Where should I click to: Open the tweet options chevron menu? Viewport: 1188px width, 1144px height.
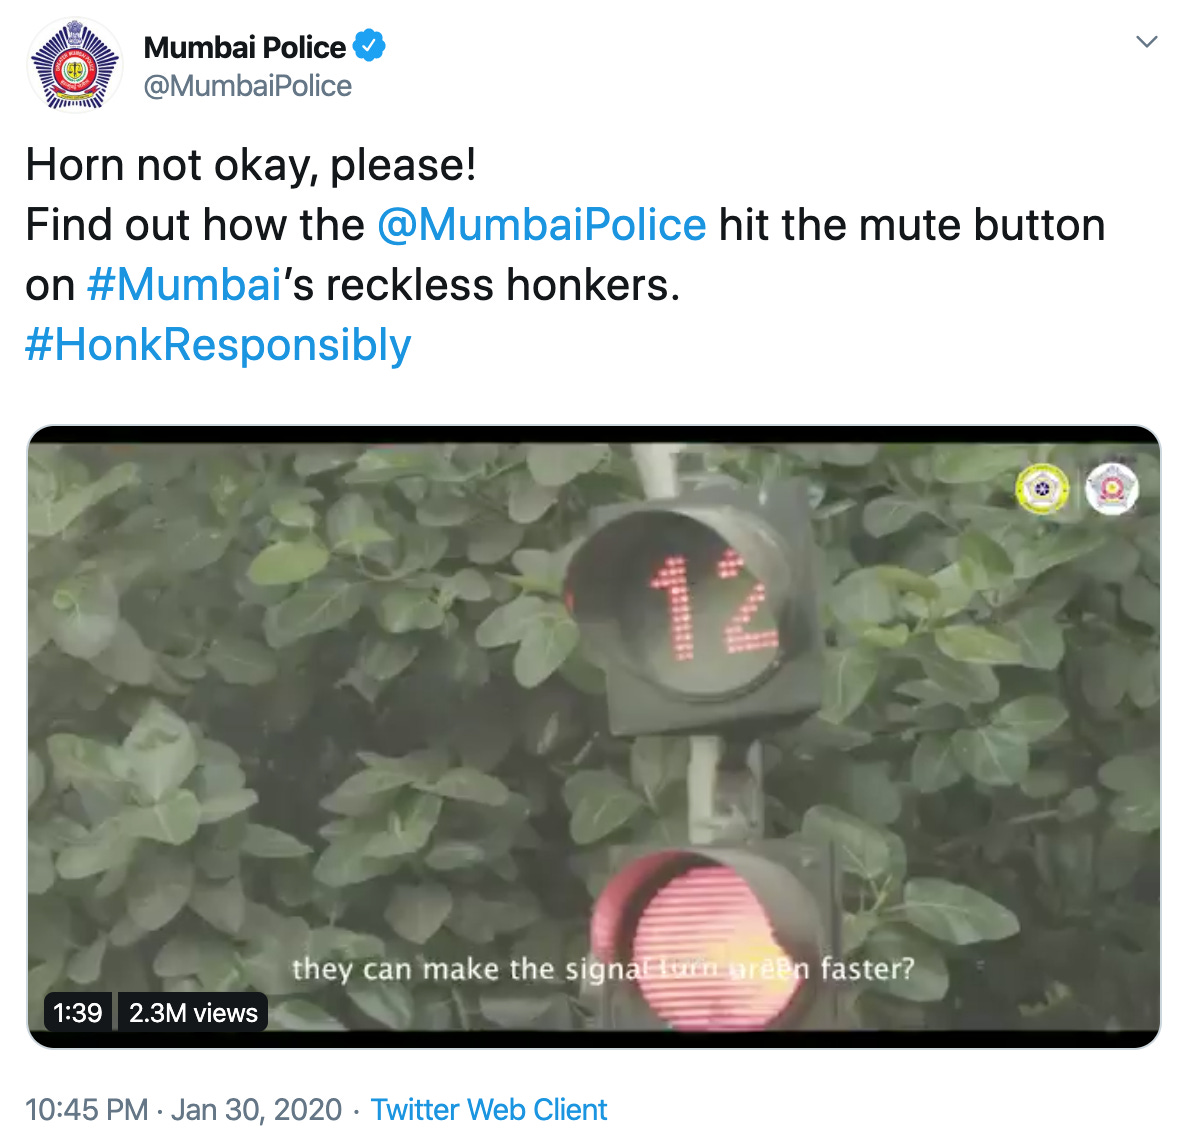point(1146,42)
